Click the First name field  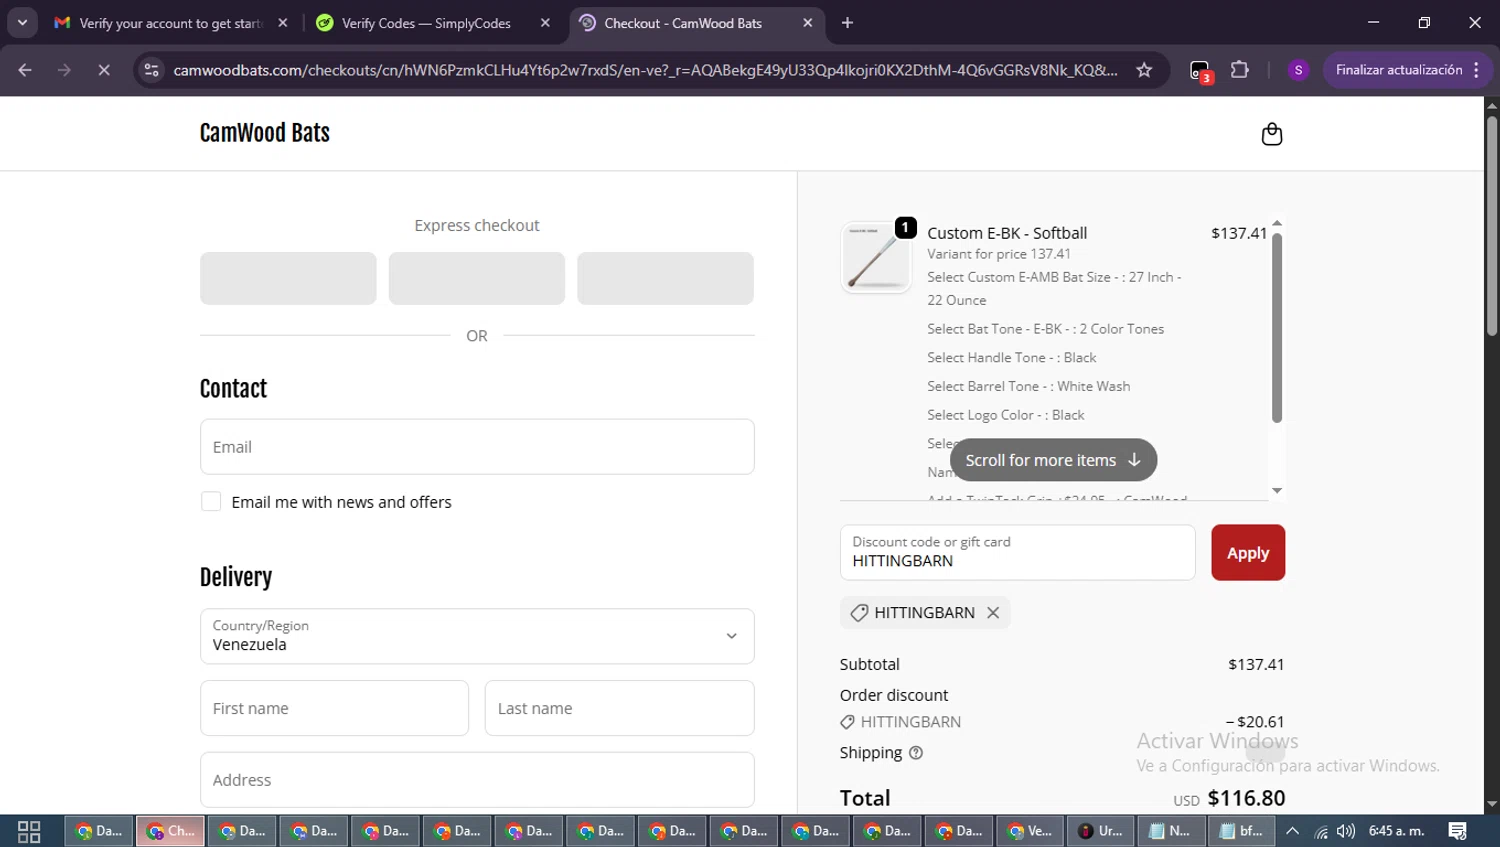point(334,708)
